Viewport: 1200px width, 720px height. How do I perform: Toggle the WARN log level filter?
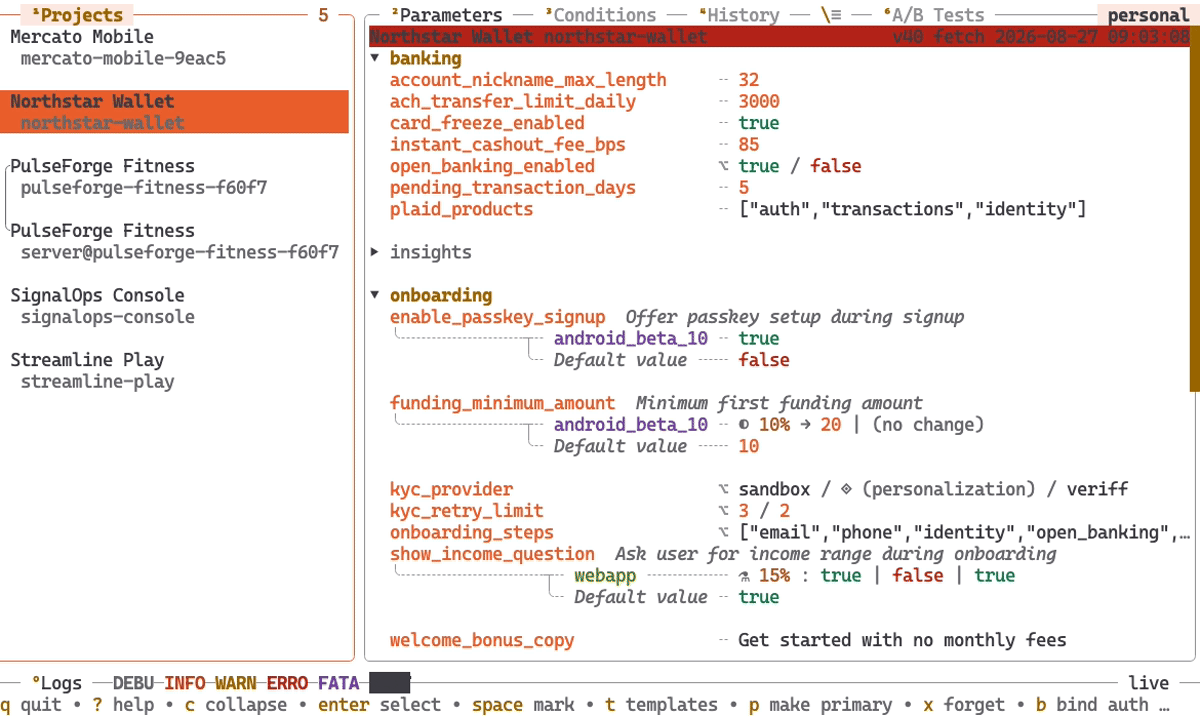tap(235, 683)
